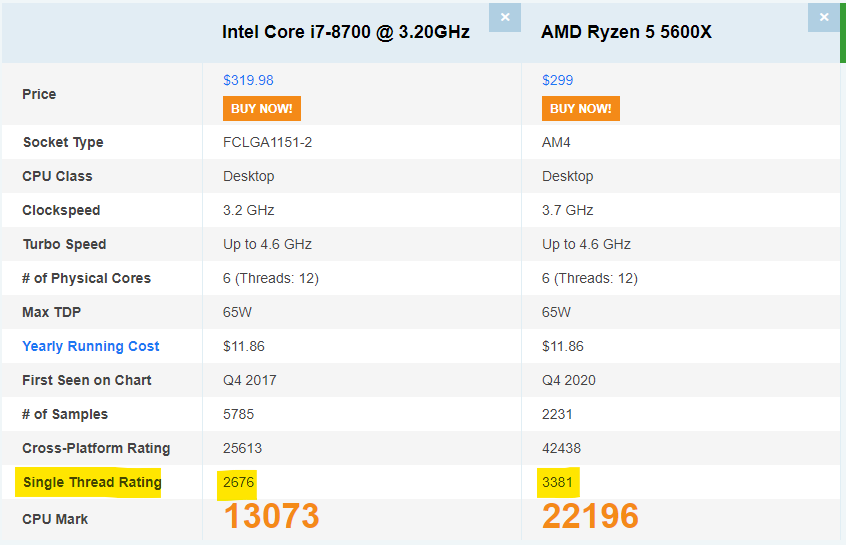Click the 2231 samples value

[x=557, y=414]
